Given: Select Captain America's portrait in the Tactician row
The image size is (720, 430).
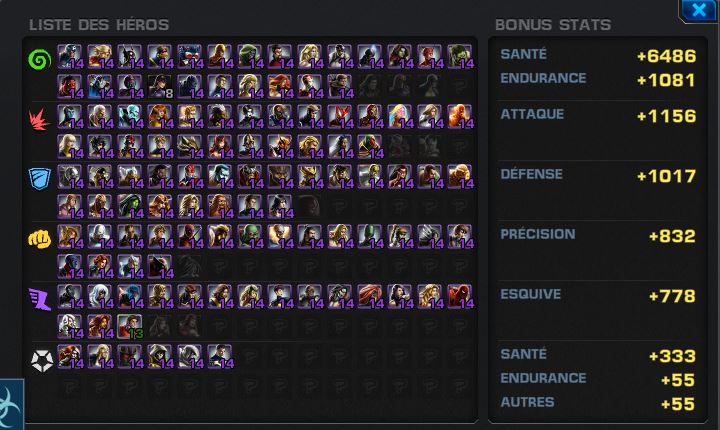Looking at the screenshot, I should point(70,57).
